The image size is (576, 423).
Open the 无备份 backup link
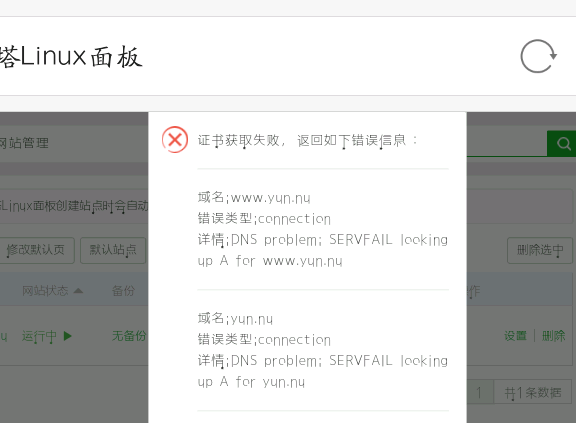pos(129,336)
